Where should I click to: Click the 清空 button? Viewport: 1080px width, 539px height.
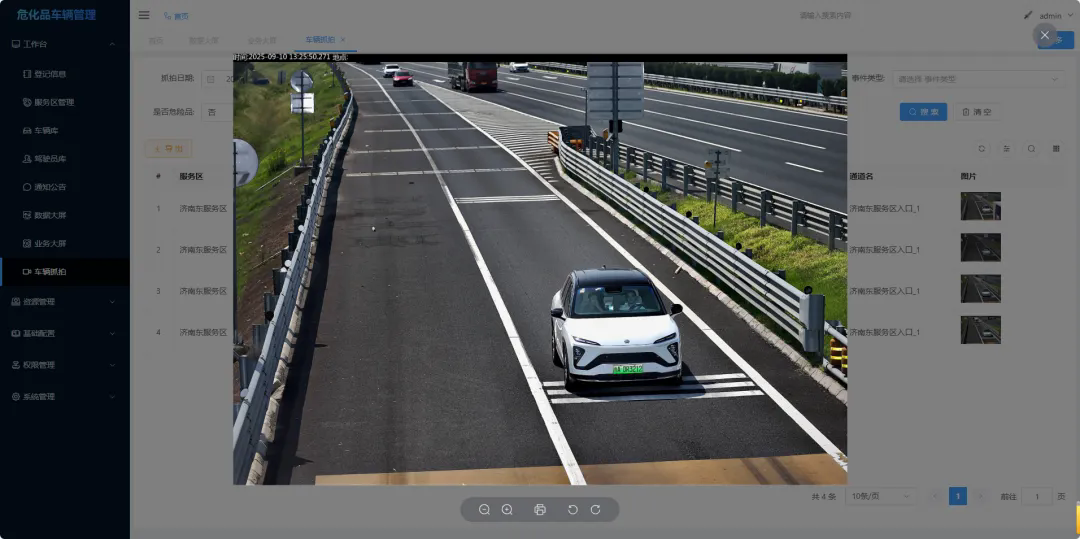[x=977, y=112]
